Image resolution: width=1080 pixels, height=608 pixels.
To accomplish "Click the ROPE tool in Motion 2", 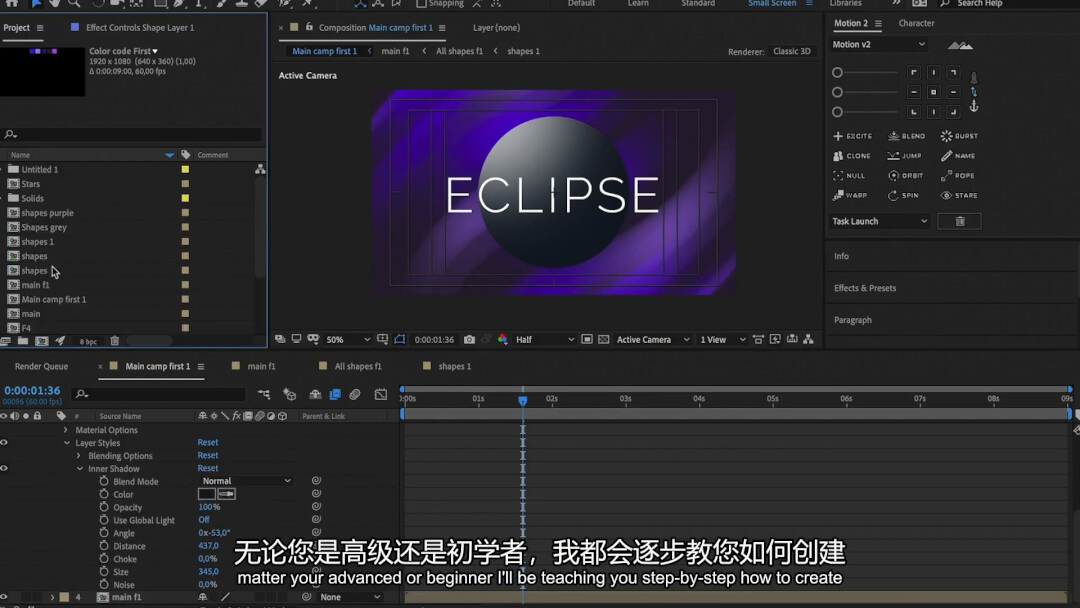I will 957,176.
